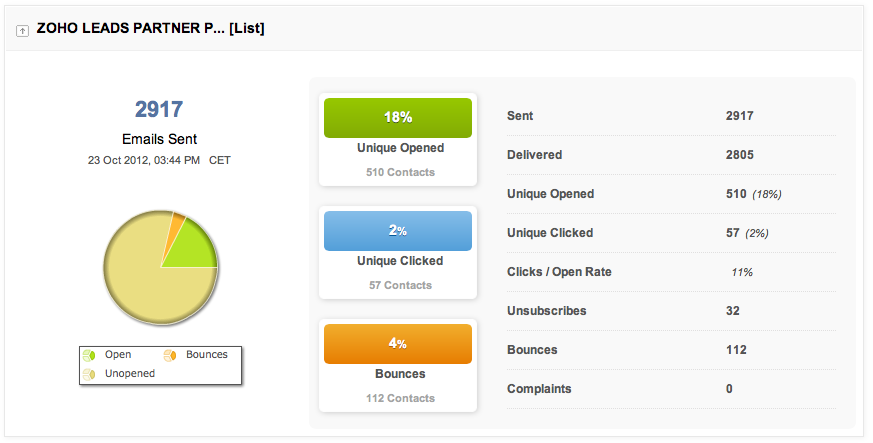Collapse the Zoho Leads Partner list panel

[22, 31]
